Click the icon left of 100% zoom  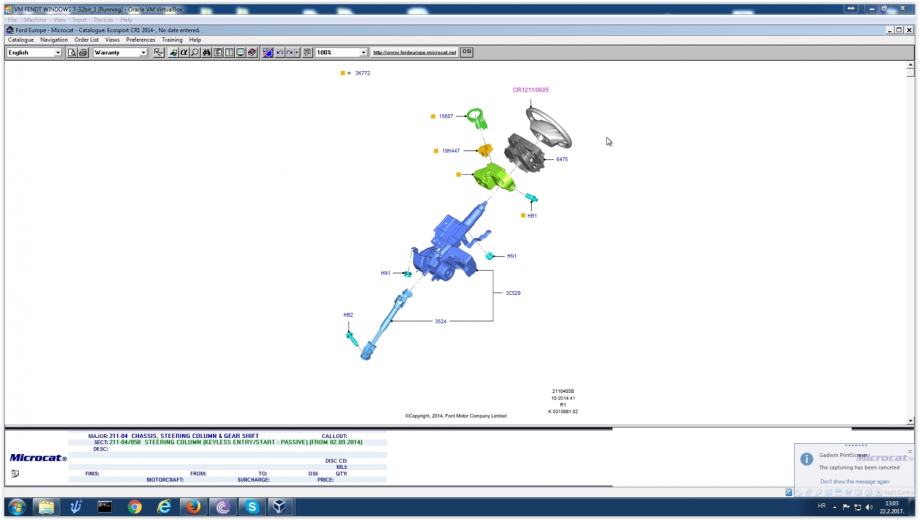pos(307,53)
